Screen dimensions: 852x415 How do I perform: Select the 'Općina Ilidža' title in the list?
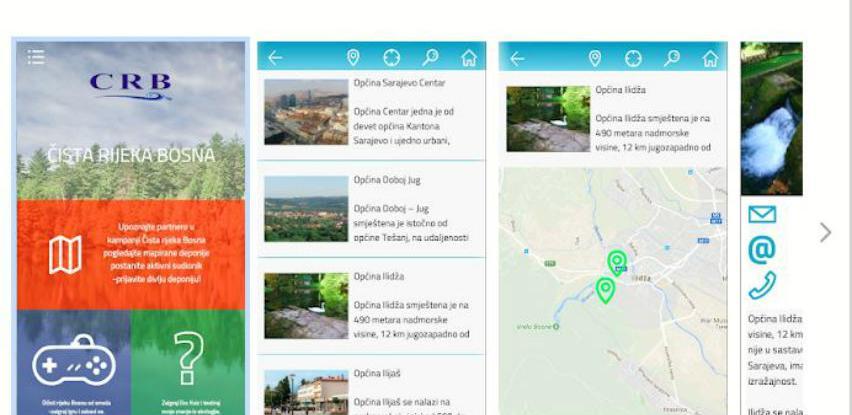[379, 276]
